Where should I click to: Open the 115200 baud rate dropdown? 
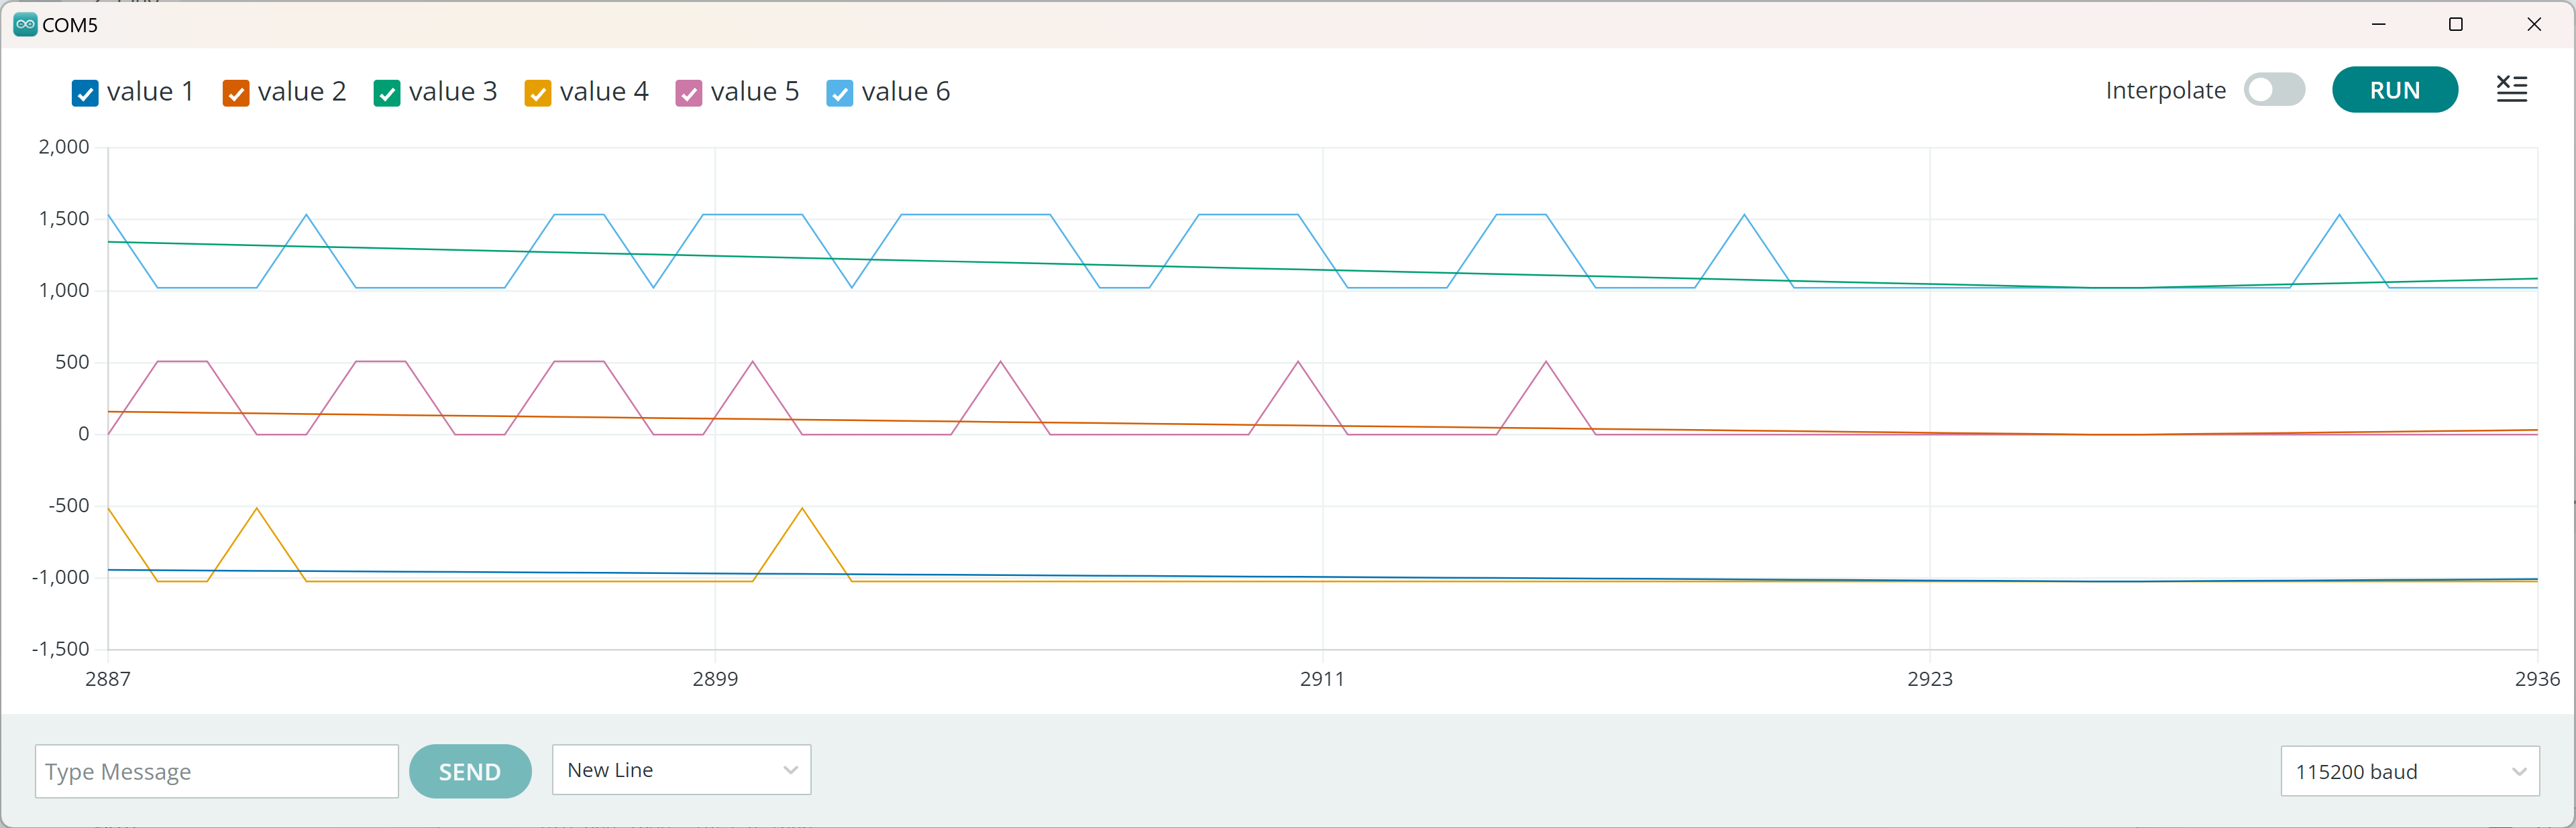(x=2410, y=771)
